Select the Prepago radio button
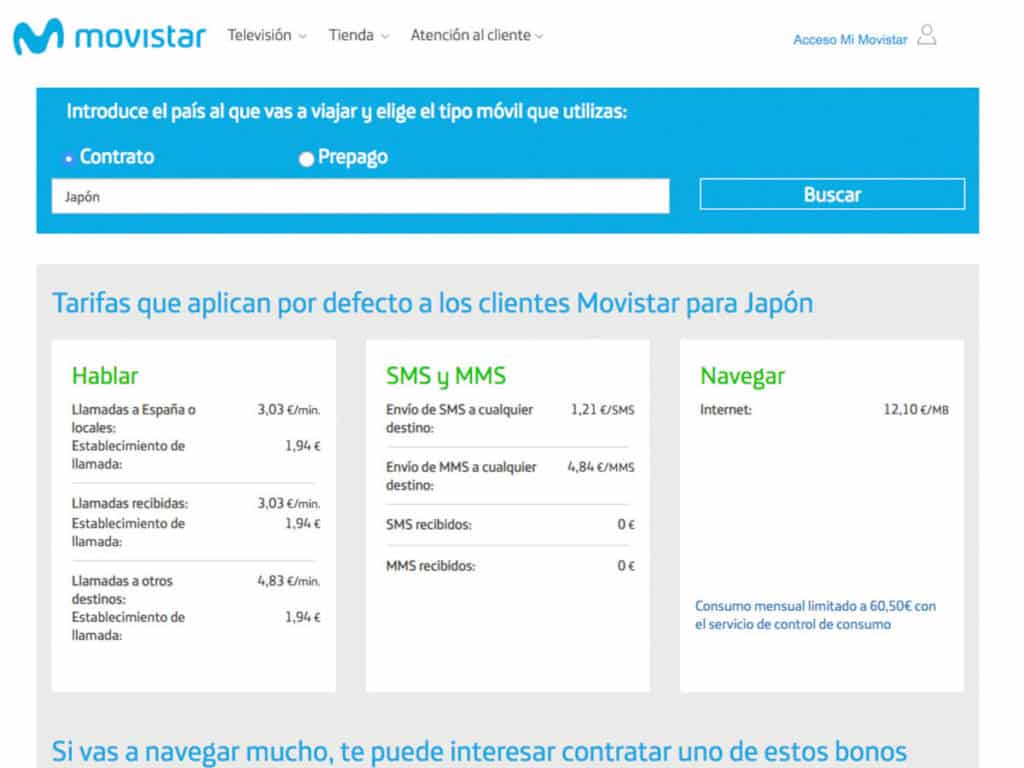The image size is (1024, 768). pyautogui.click(x=306, y=159)
